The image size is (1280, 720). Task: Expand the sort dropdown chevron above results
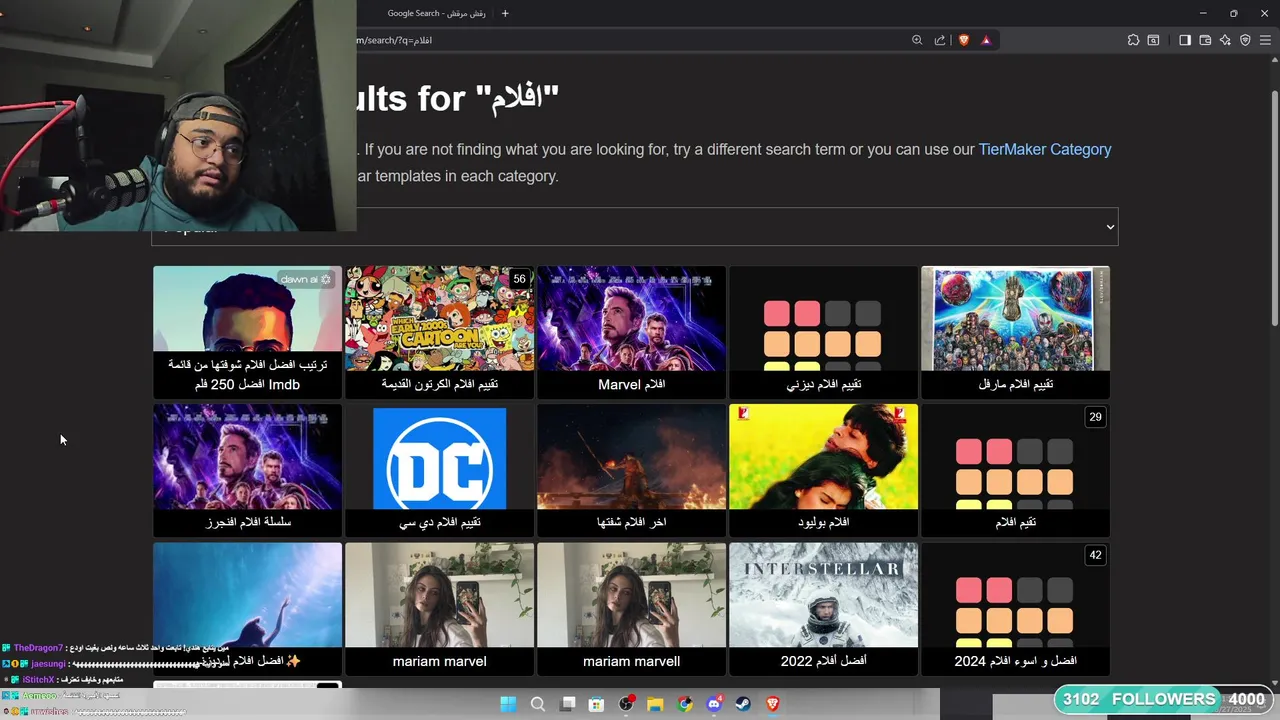(x=1110, y=227)
